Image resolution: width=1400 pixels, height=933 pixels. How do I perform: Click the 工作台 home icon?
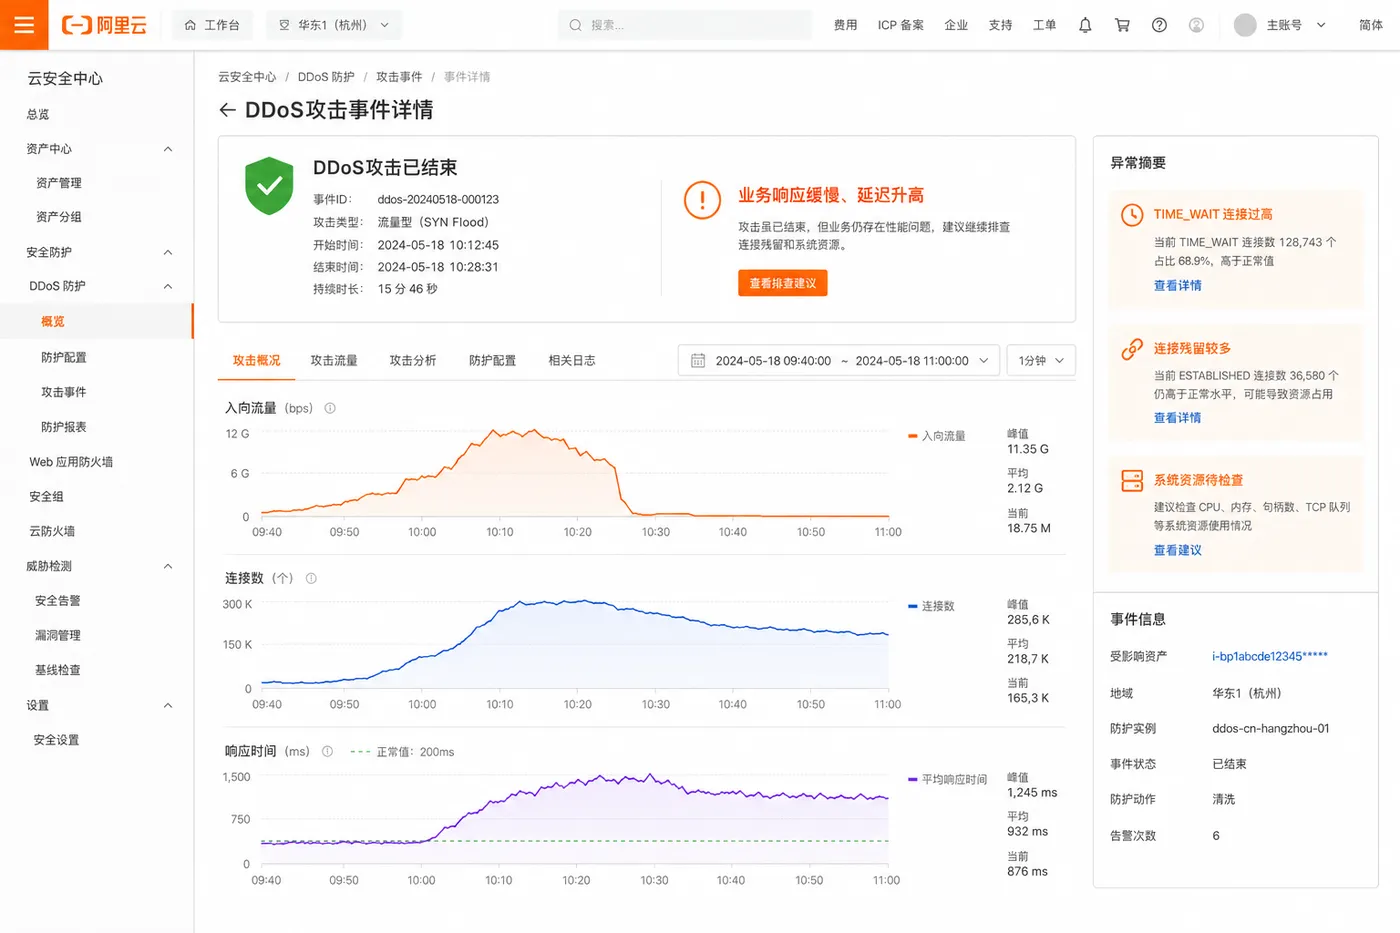point(190,25)
